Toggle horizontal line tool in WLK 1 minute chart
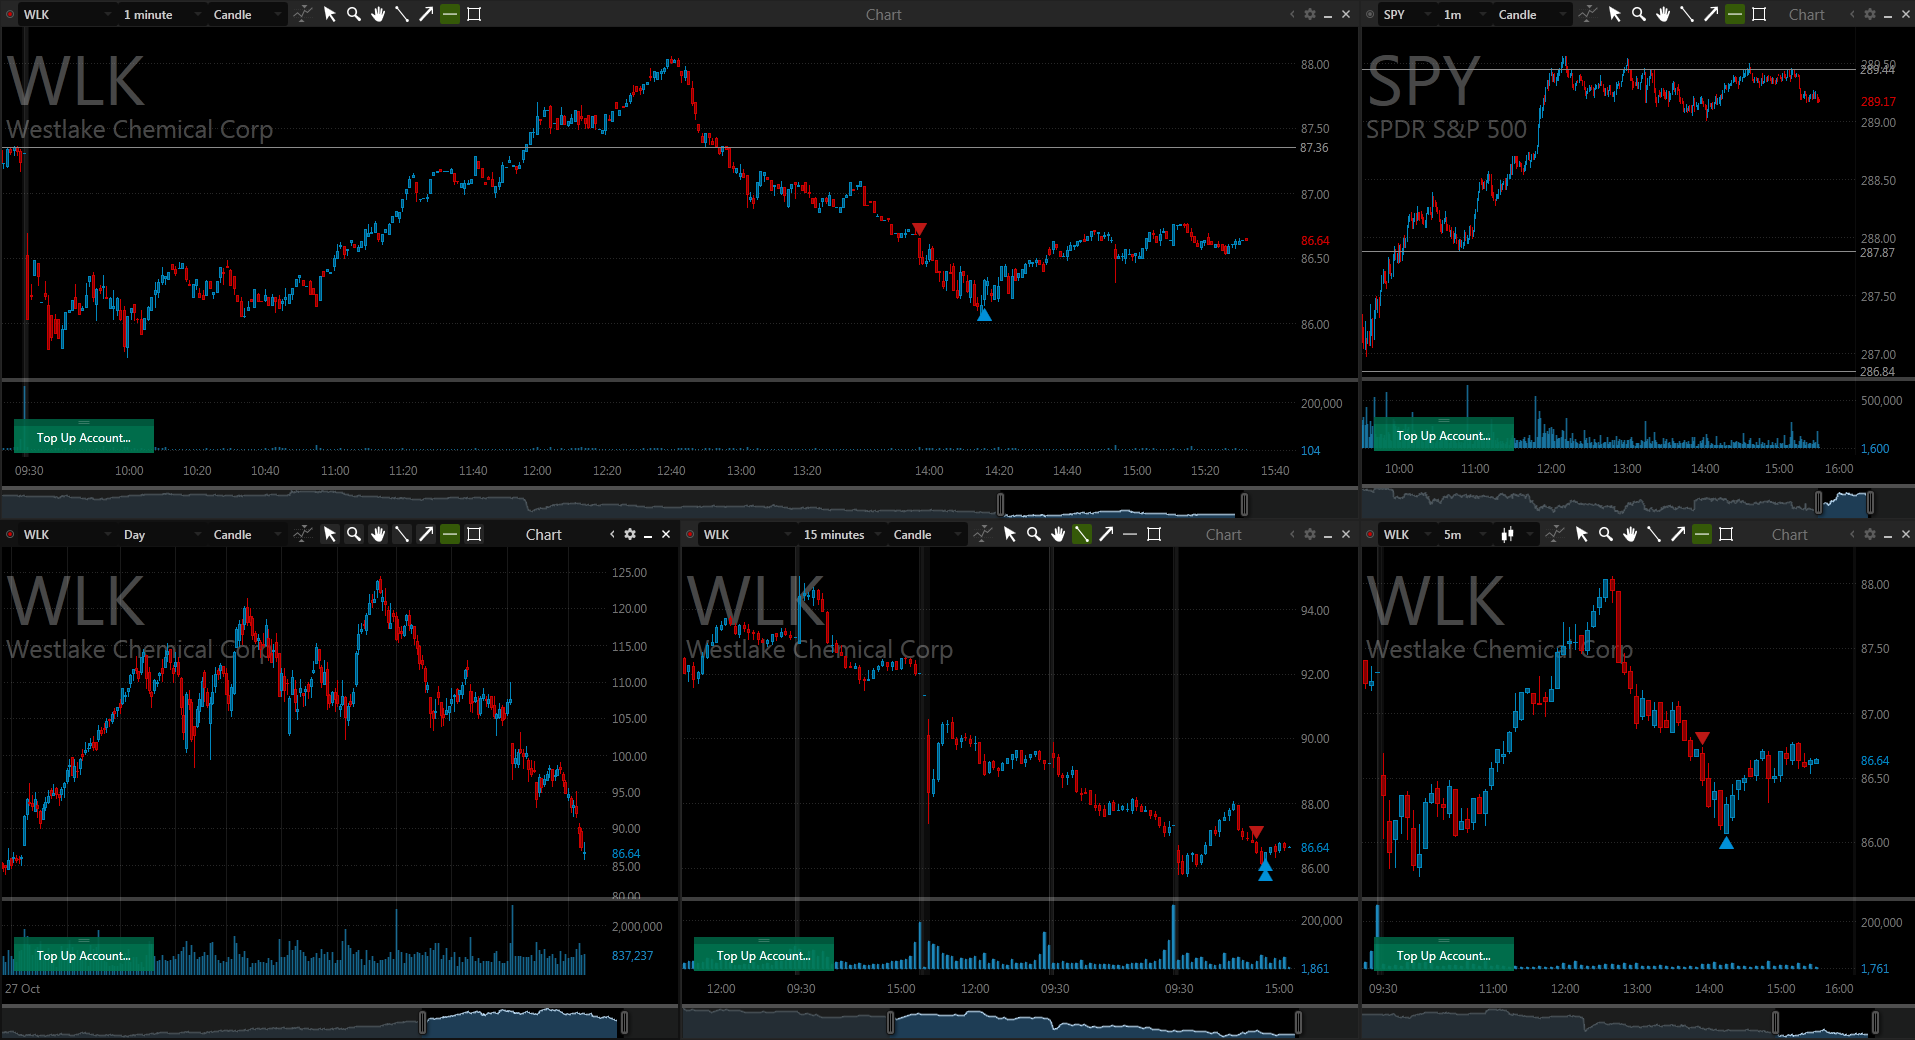 coord(450,14)
